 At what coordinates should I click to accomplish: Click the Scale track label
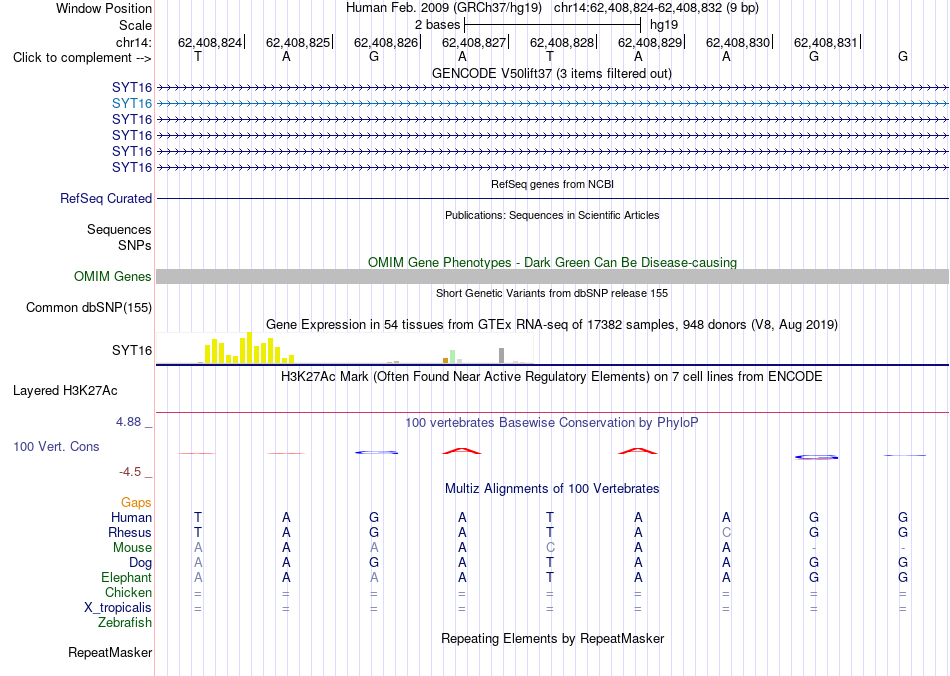[135, 25]
